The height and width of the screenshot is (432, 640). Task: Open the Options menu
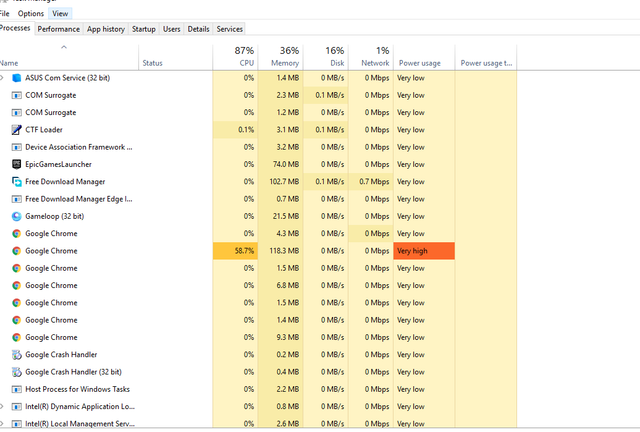(x=31, y=13)
